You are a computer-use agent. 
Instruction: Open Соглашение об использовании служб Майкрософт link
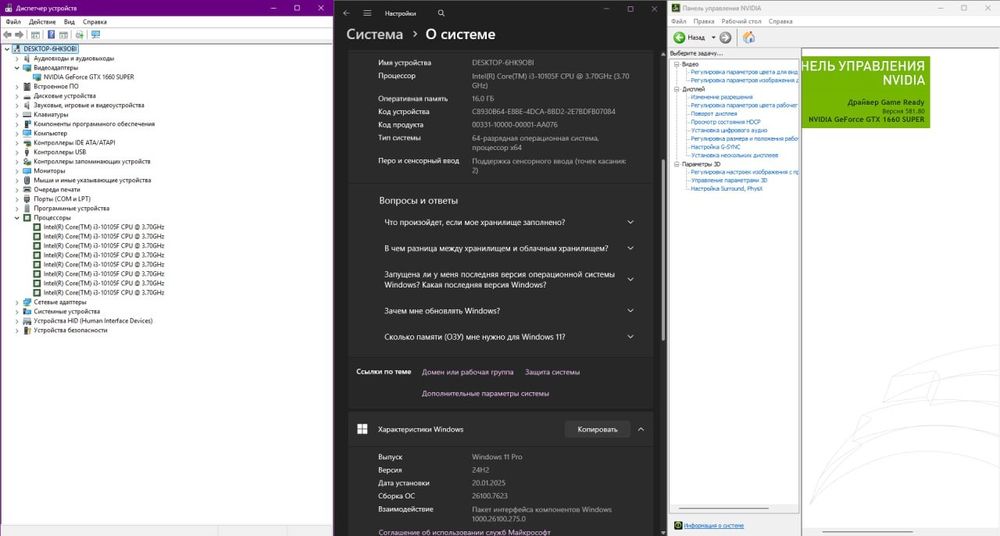pos(464,532)
